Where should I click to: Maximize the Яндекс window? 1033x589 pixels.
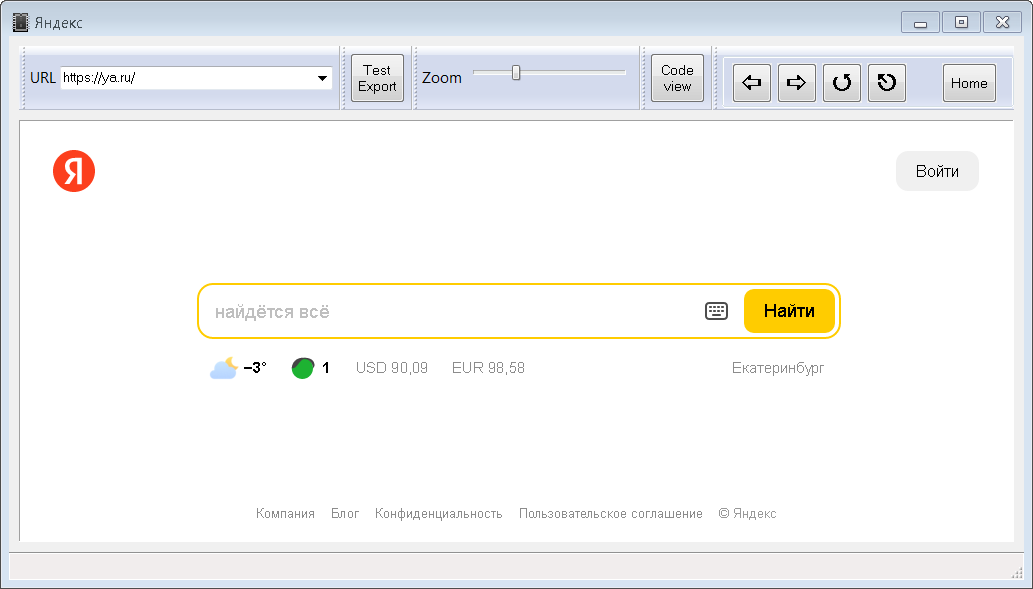pyautogui.click(x=961, y=22)
